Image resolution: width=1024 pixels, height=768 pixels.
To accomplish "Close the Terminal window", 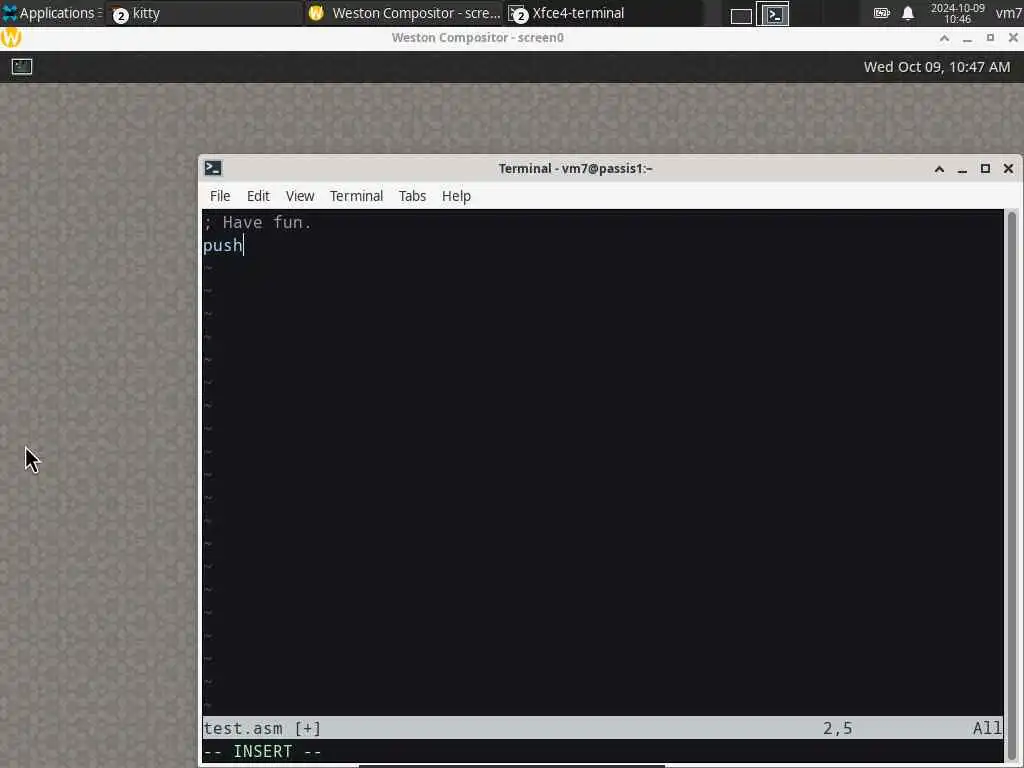I will point(1008,168).
